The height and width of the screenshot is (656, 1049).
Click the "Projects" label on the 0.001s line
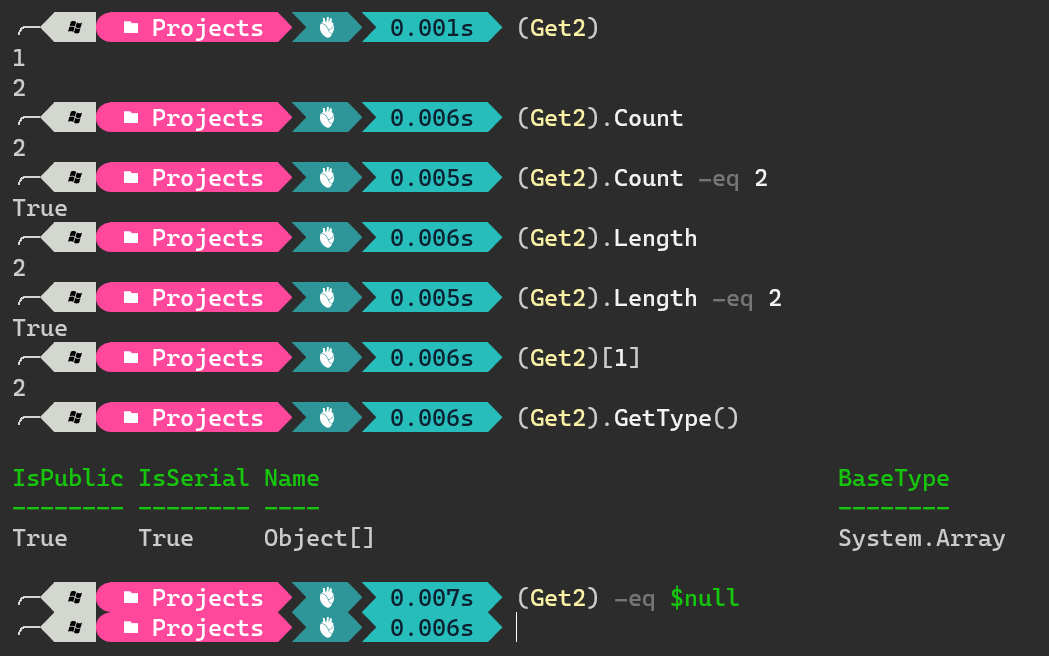pyautogui.click(x=207, y=28)
